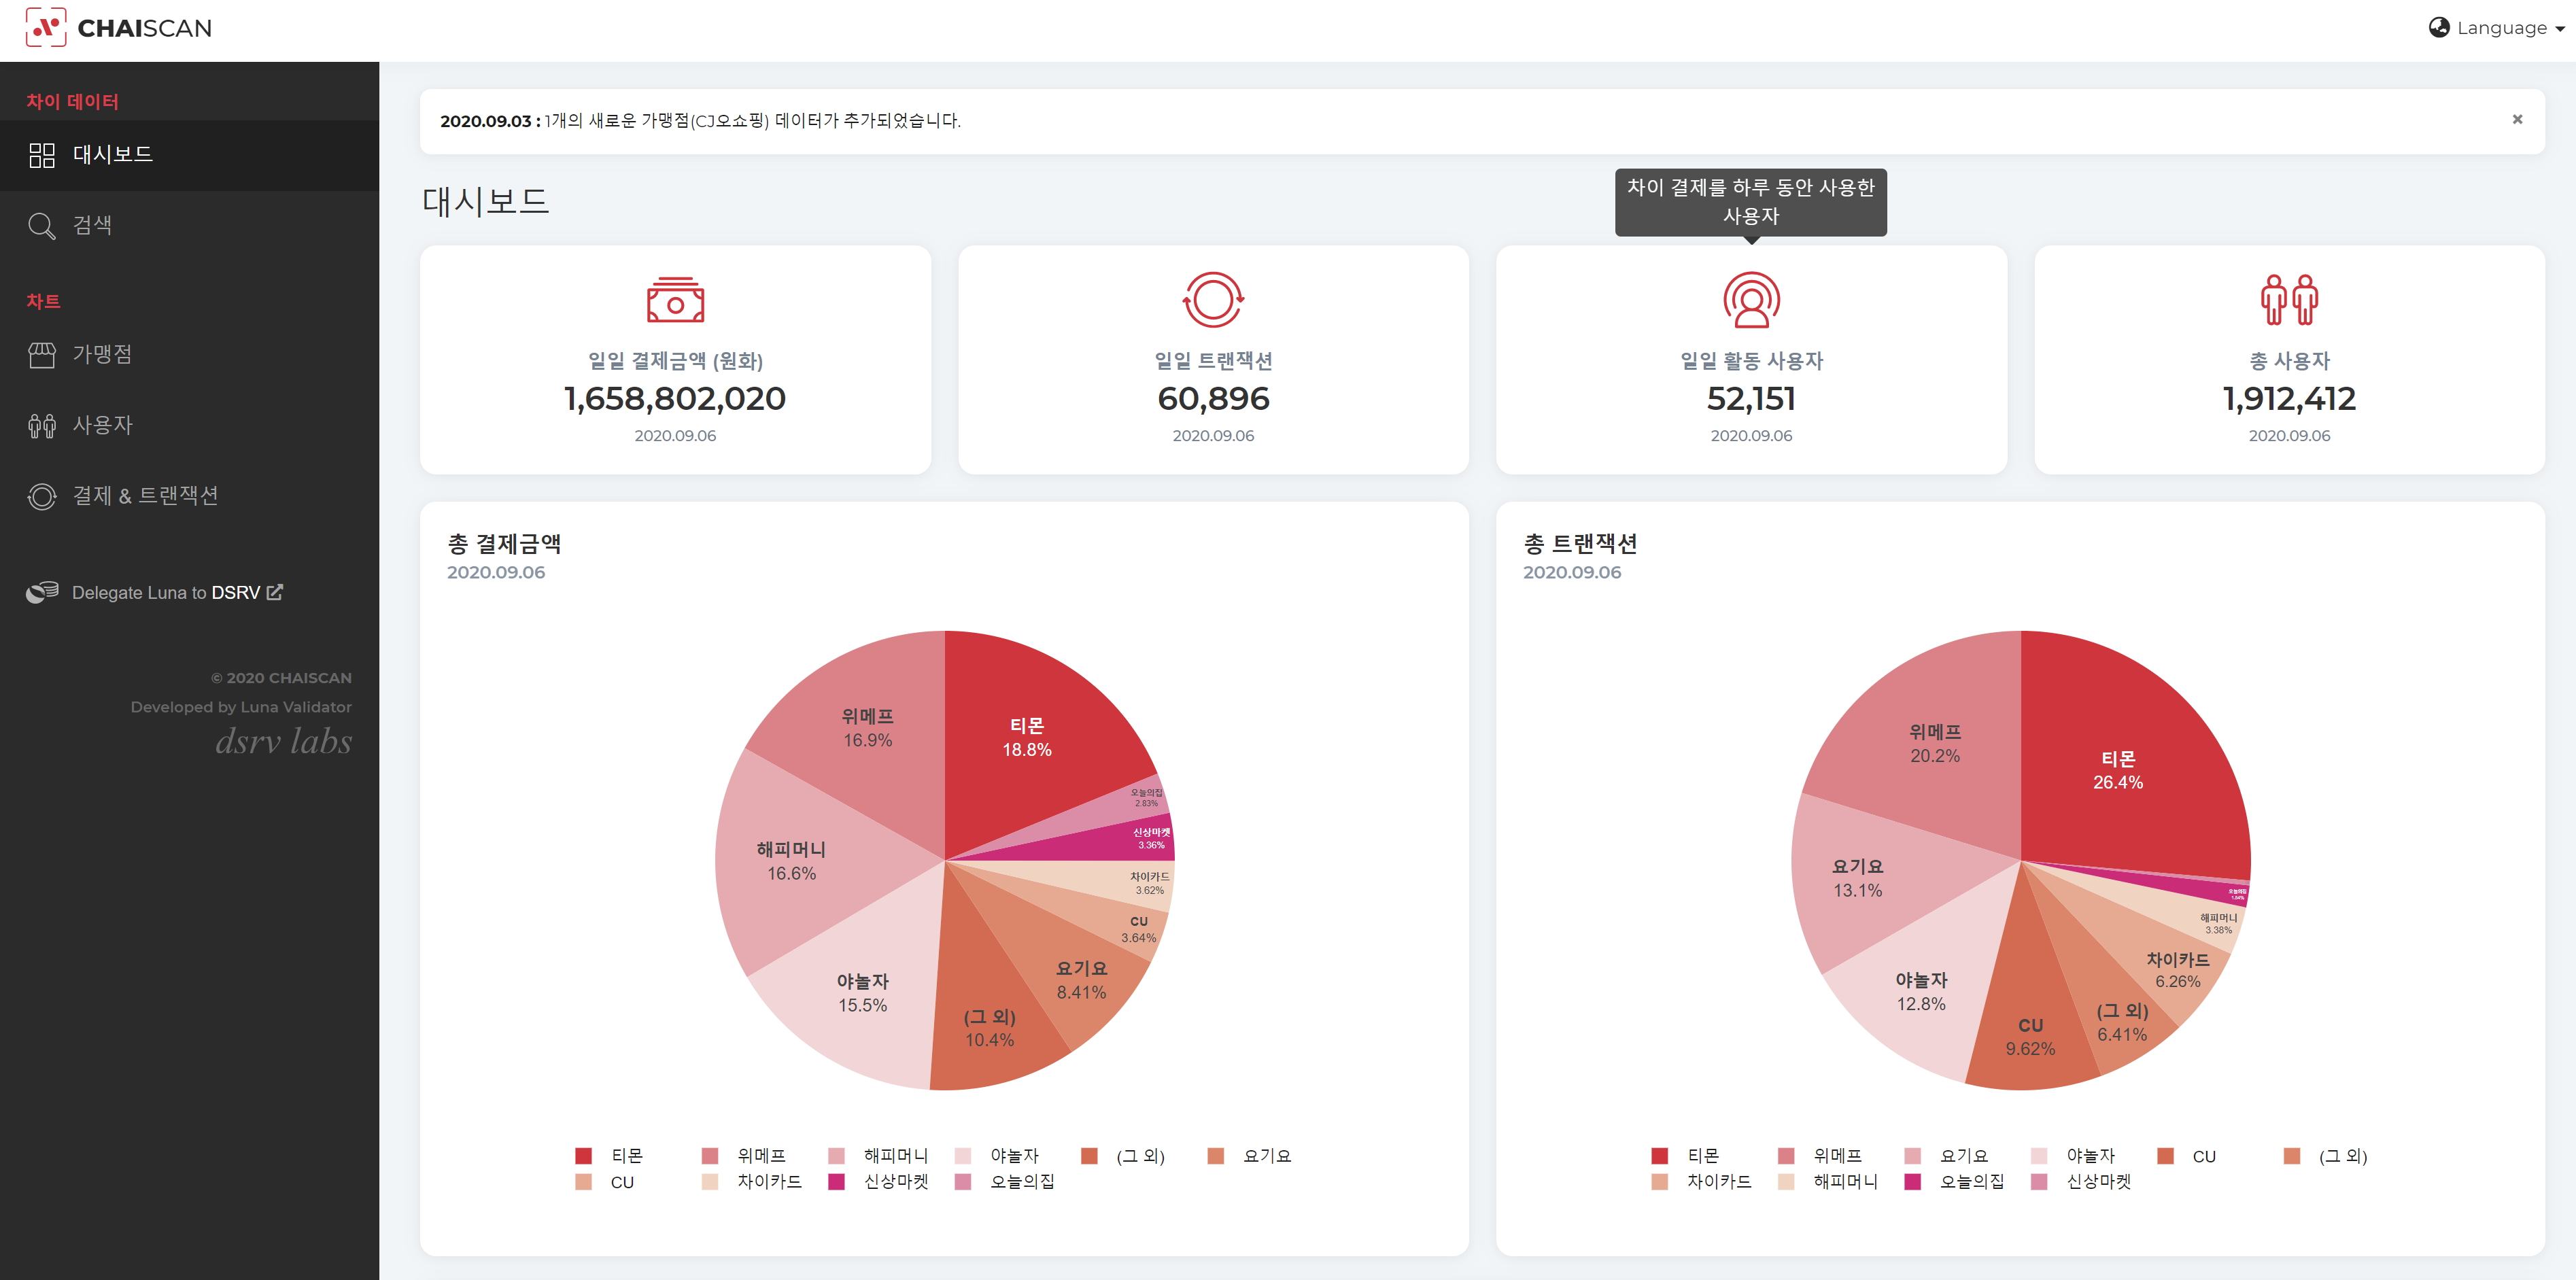Click the user target icon for 일일 활동 사용자
The image size is (2576, 1280).
(1751, 299)
